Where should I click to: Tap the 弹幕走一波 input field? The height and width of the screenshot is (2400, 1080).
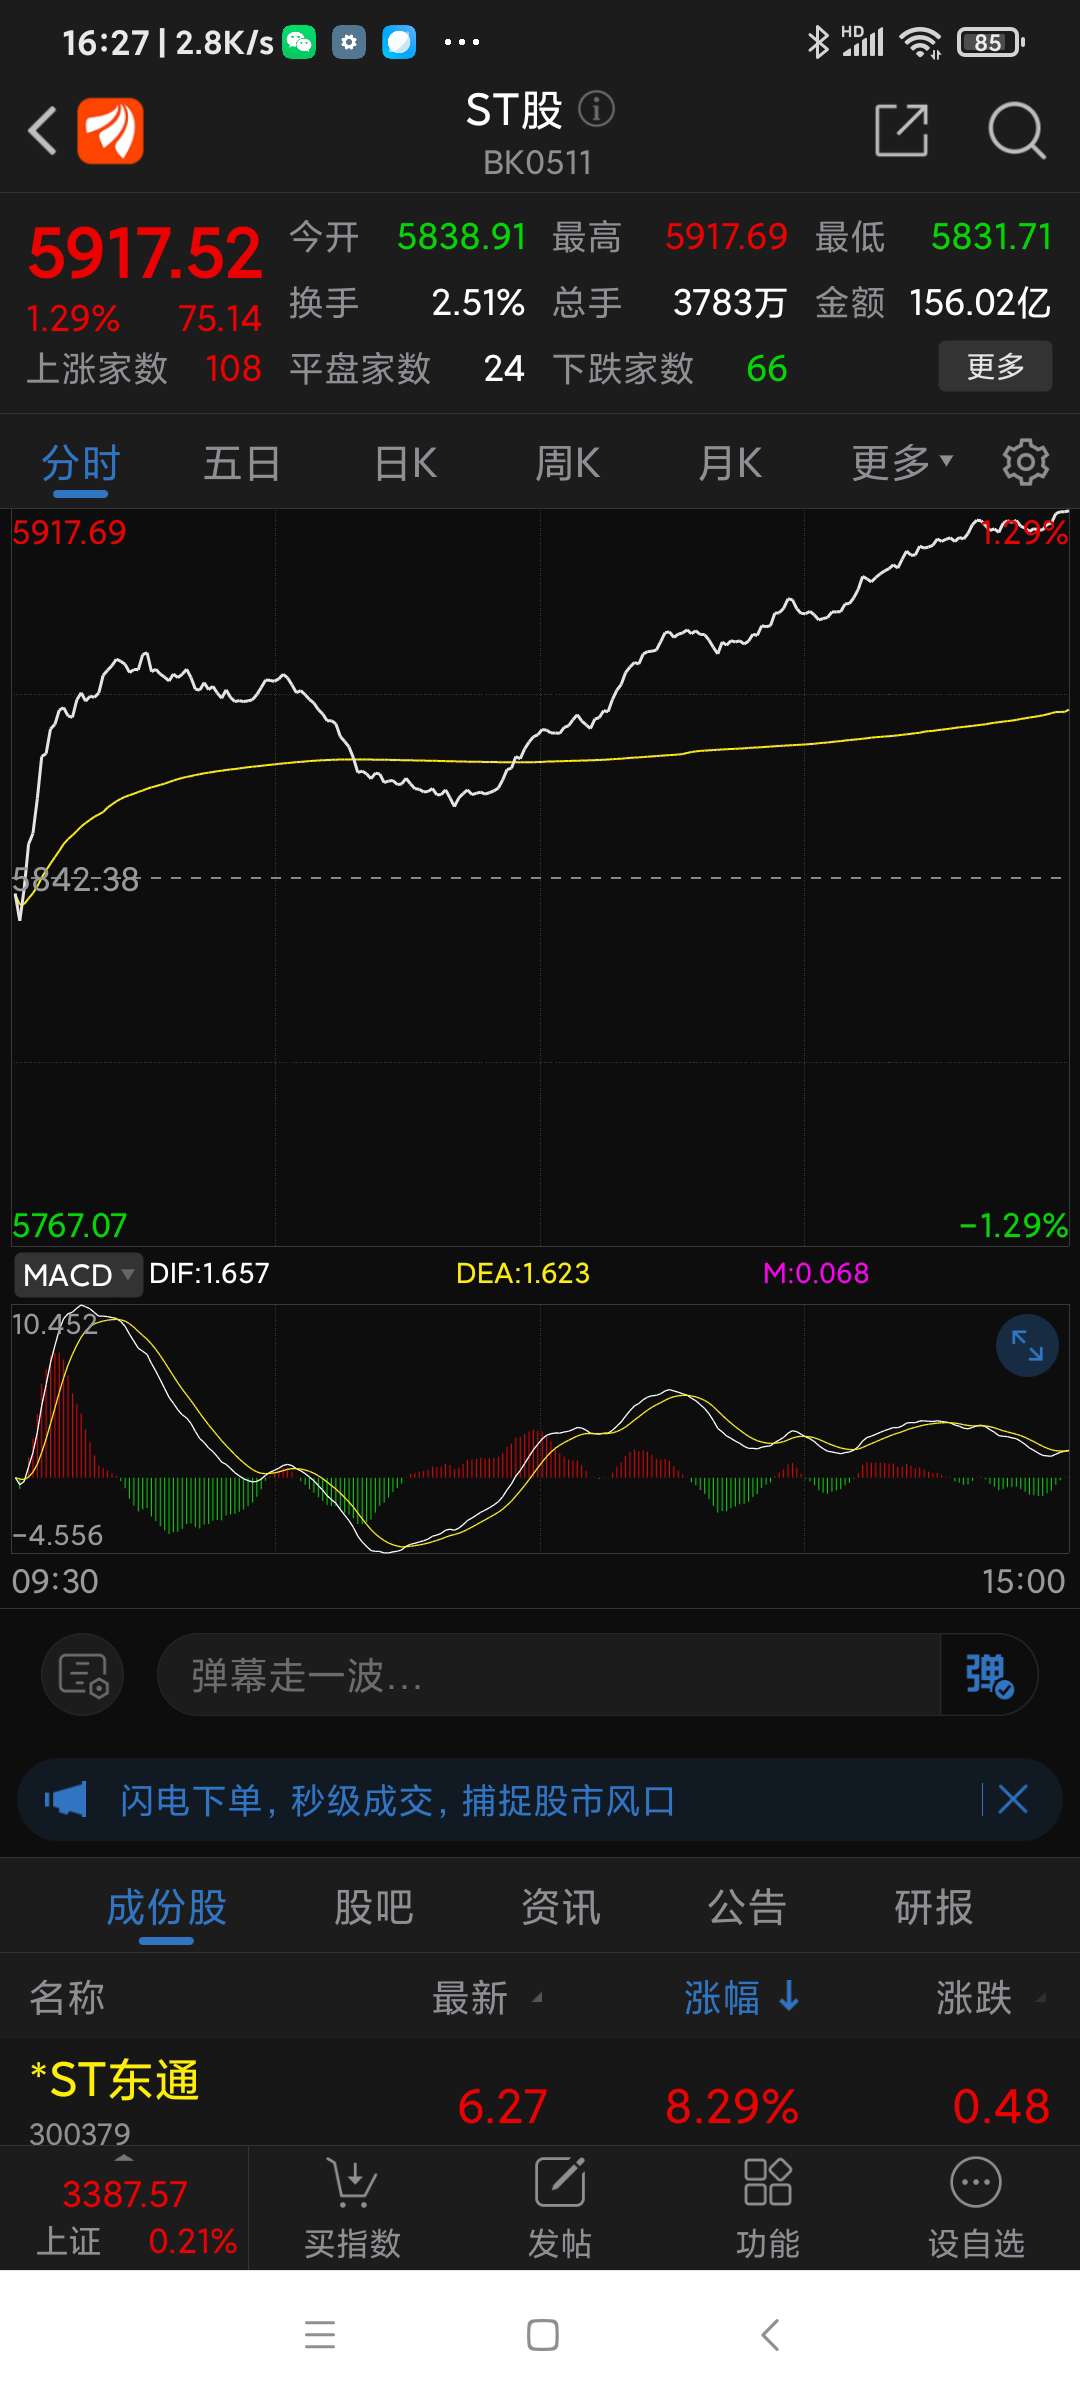pos(549,1675)
